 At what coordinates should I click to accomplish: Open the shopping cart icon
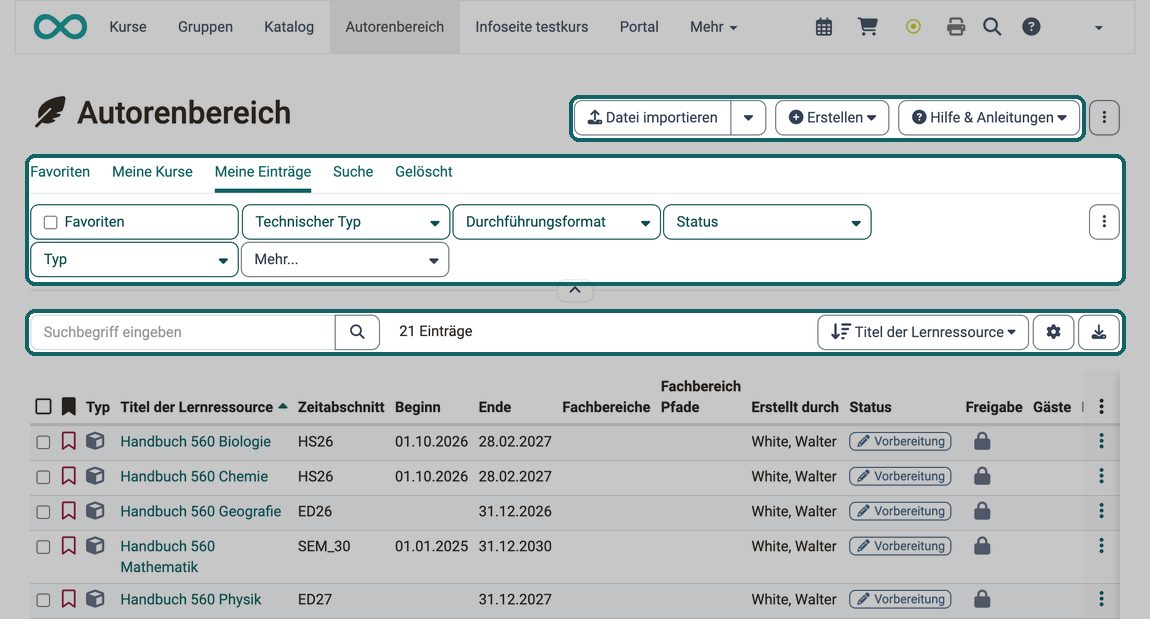click(868, 27)
